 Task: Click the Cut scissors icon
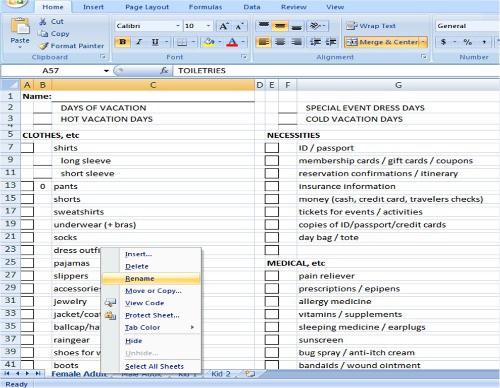pos(43,22)
